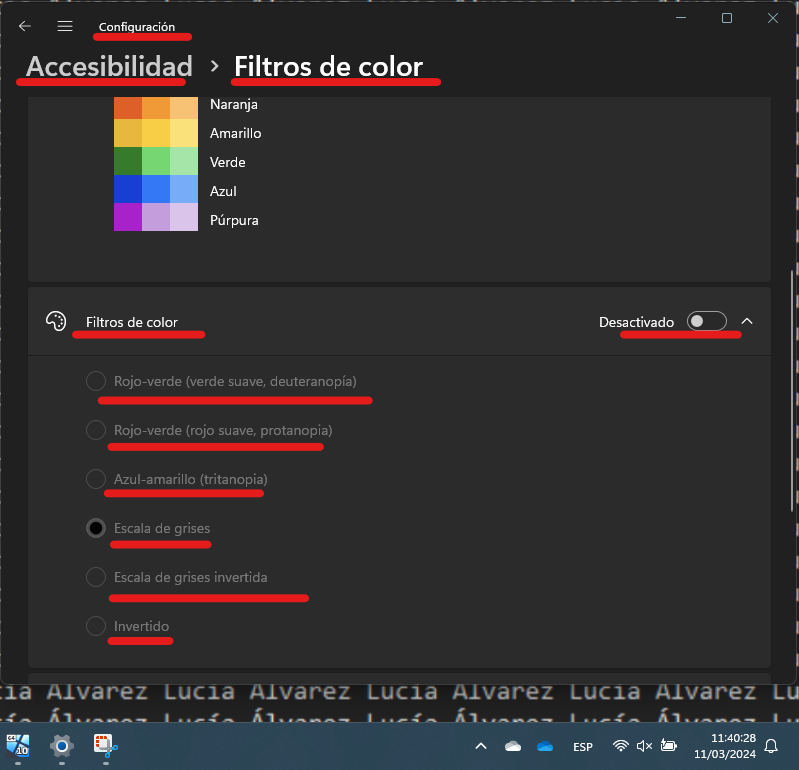Toggle the Filtros de color switch on

click(706, 321)
